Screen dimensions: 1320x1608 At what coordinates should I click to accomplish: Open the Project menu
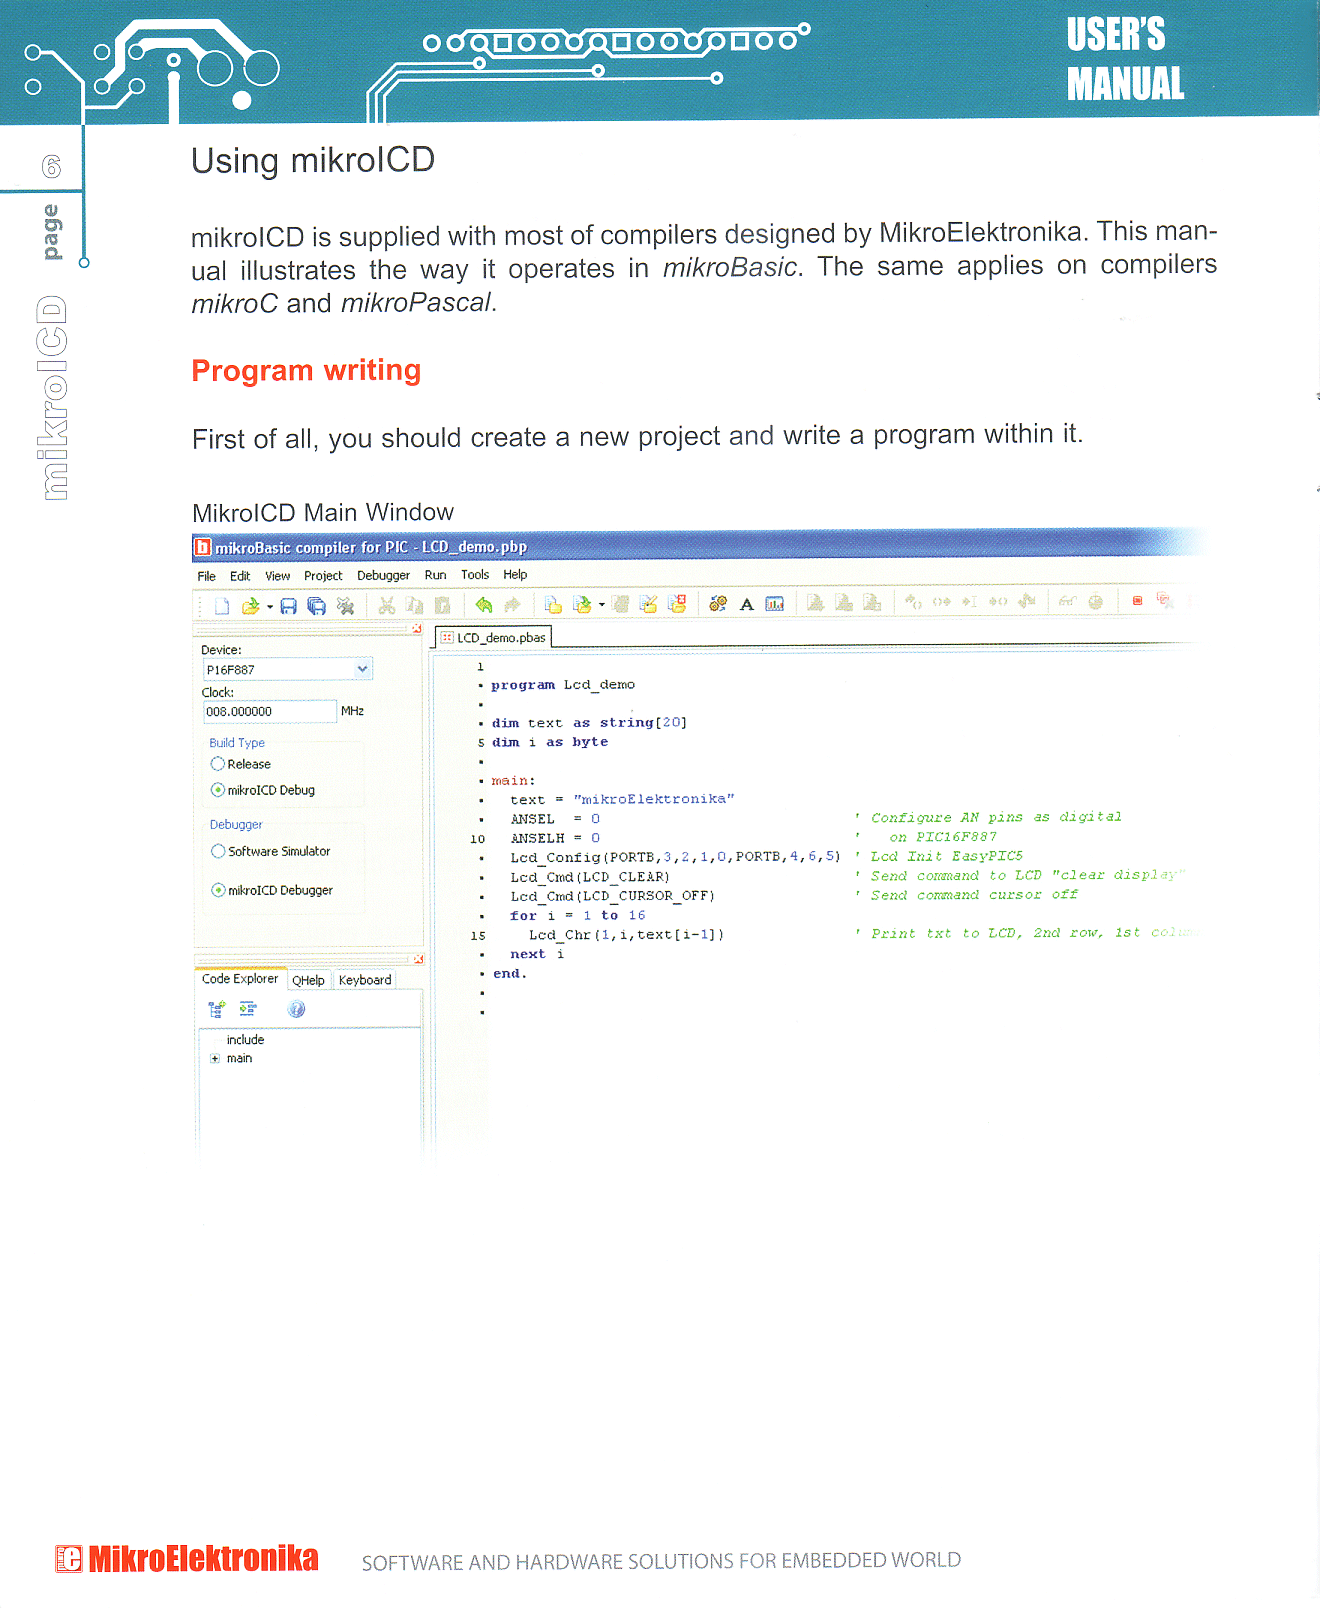pos(323,576)
